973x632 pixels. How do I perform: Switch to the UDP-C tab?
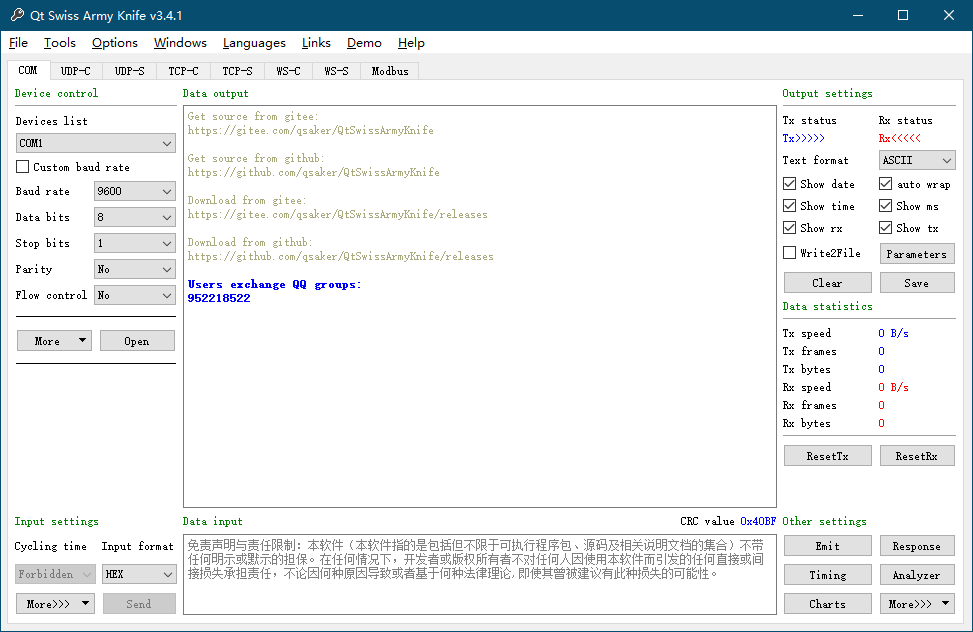click(x=76, y=71)
